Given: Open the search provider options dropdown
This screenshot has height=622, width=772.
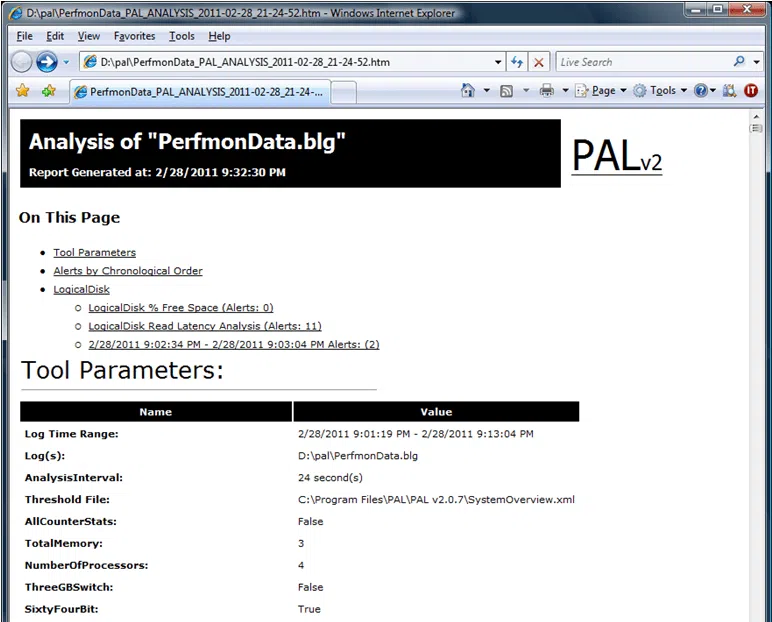Looking at the screenshot, I should point(757,62).
